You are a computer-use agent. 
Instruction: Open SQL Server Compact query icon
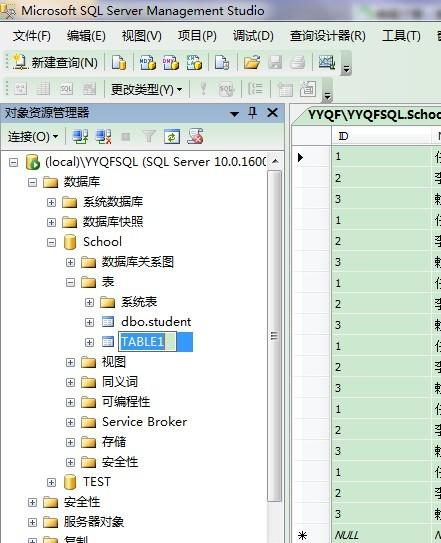point(222,63)
